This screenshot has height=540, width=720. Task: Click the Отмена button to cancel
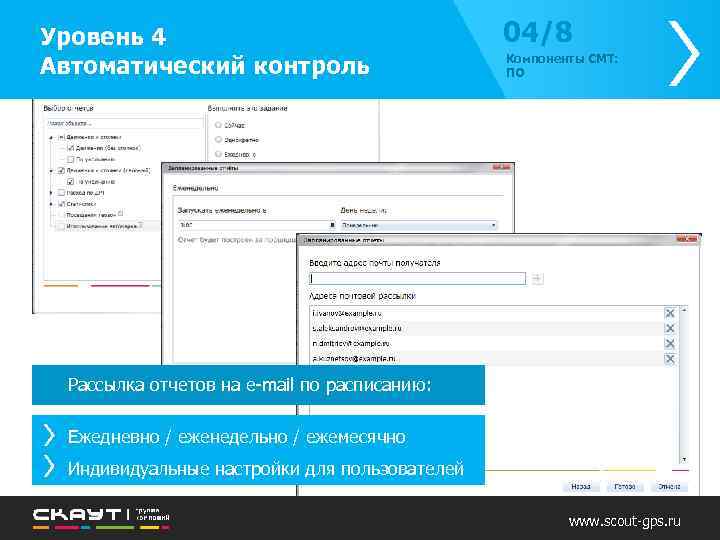[669, 486]
